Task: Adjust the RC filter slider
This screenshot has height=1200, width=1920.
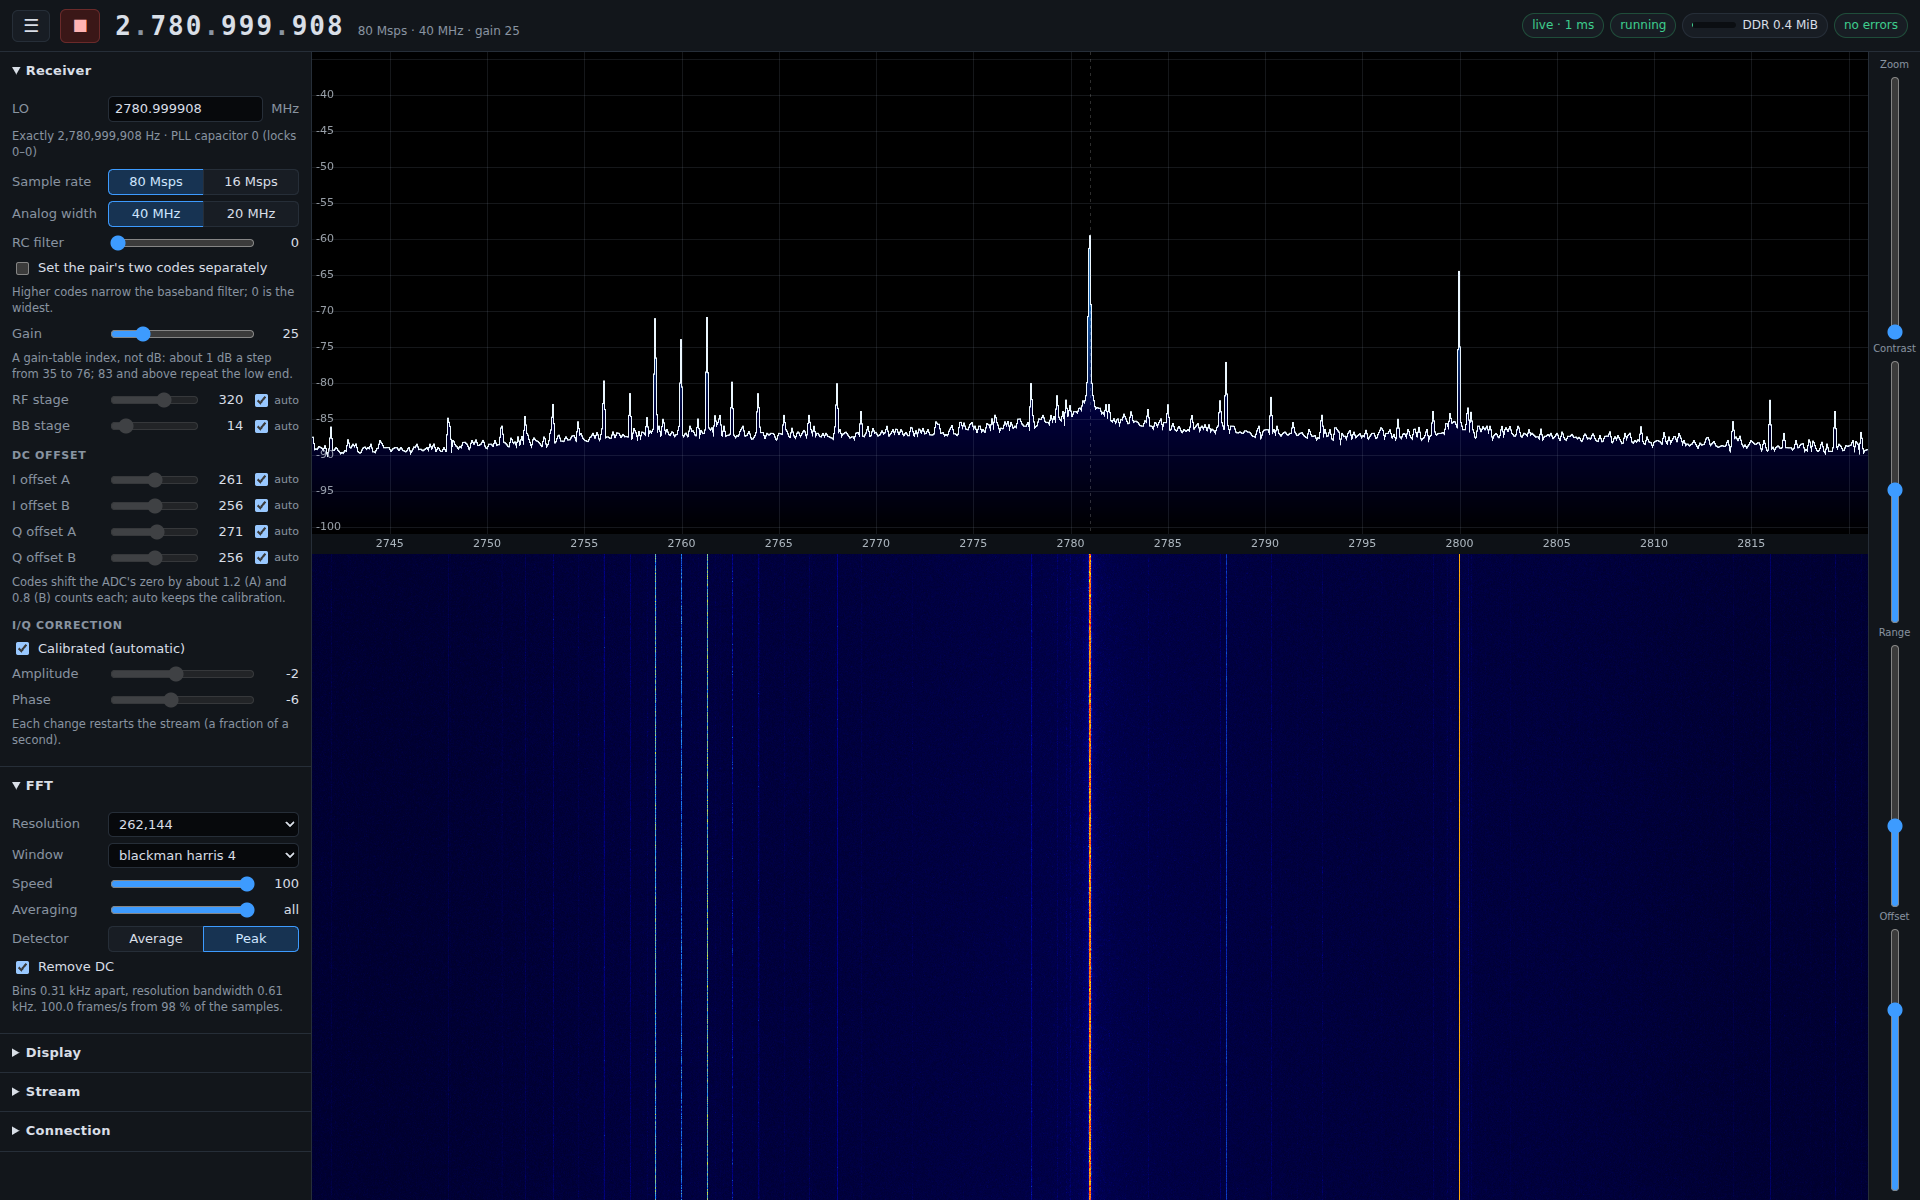Action: (182, 243)
